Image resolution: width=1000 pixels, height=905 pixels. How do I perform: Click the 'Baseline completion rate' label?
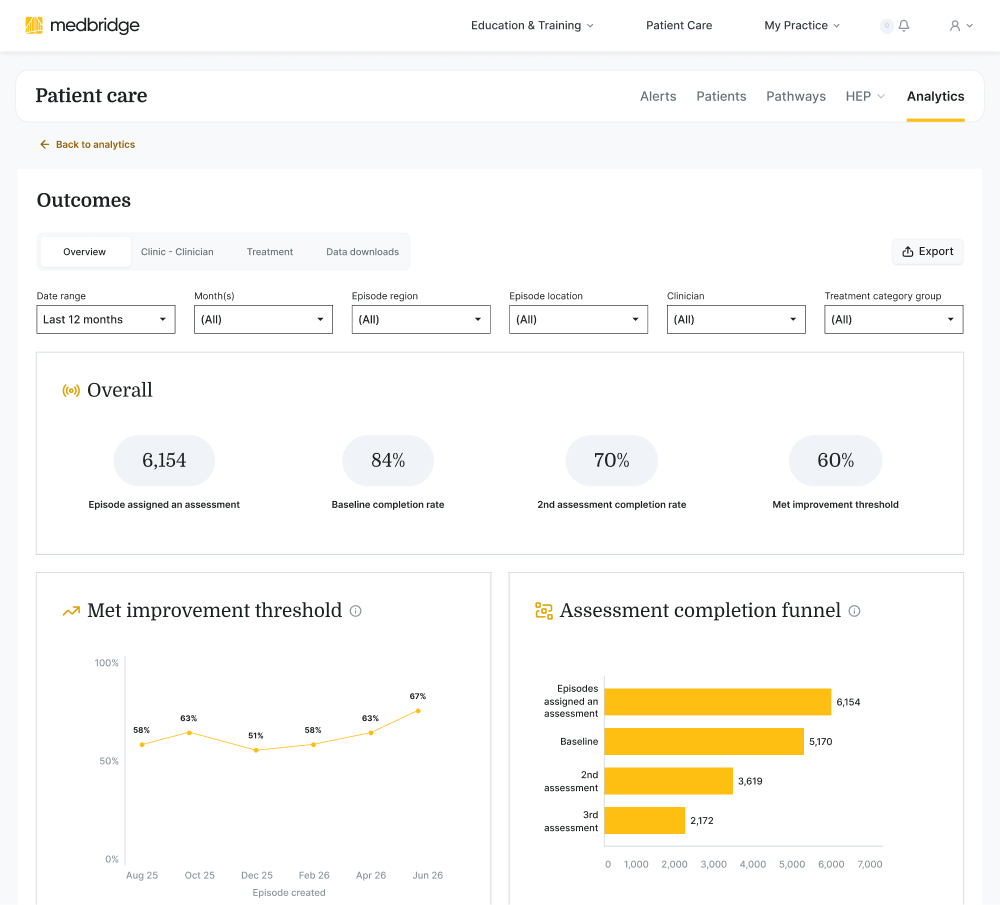pos(388,504)
